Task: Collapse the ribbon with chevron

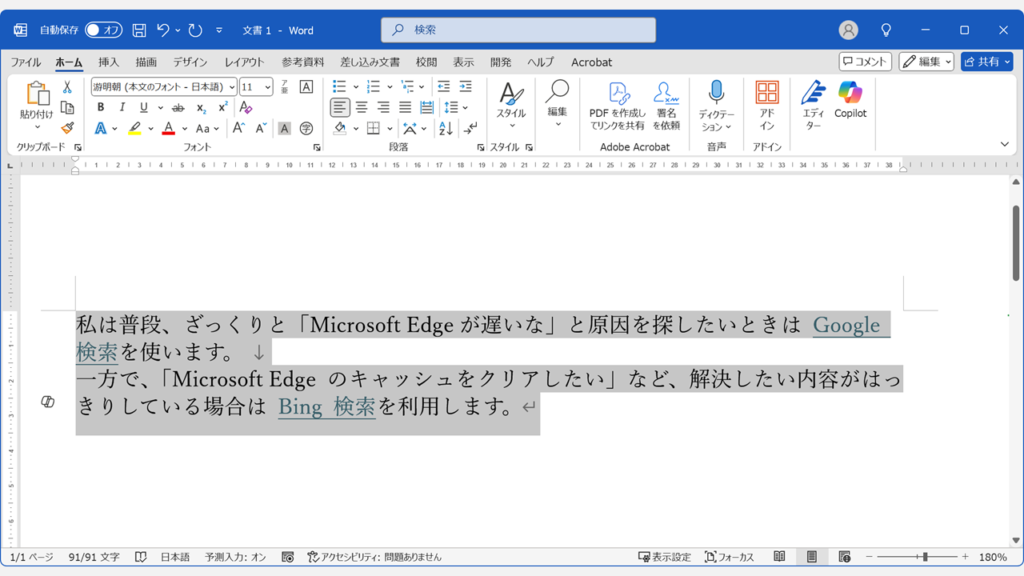Action: [1004, 144]
